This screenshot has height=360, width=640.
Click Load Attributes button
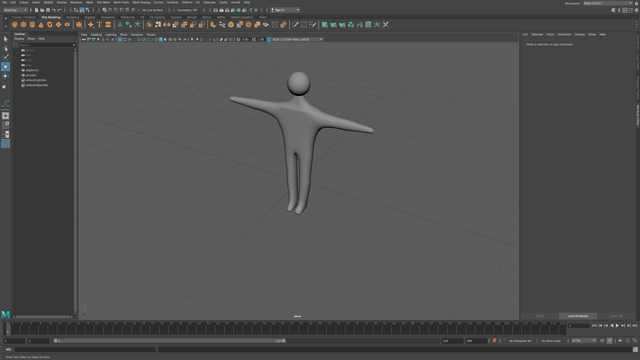click(x=578, y=316)
